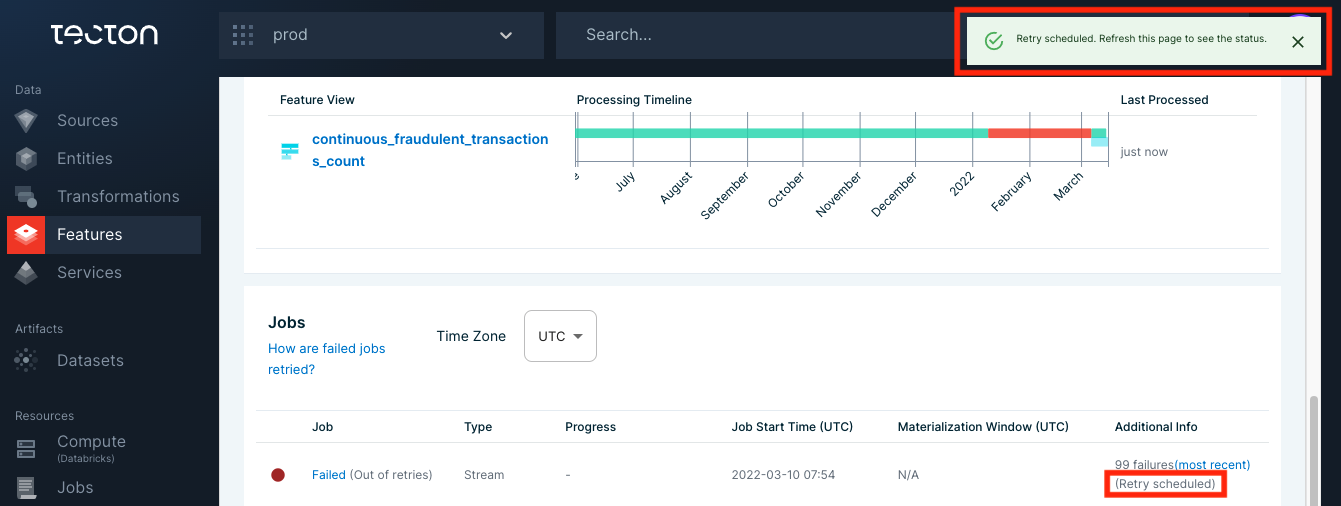Click the Jobs sidebar icon
Viewport: 1341px width, 506px height.
26,488
